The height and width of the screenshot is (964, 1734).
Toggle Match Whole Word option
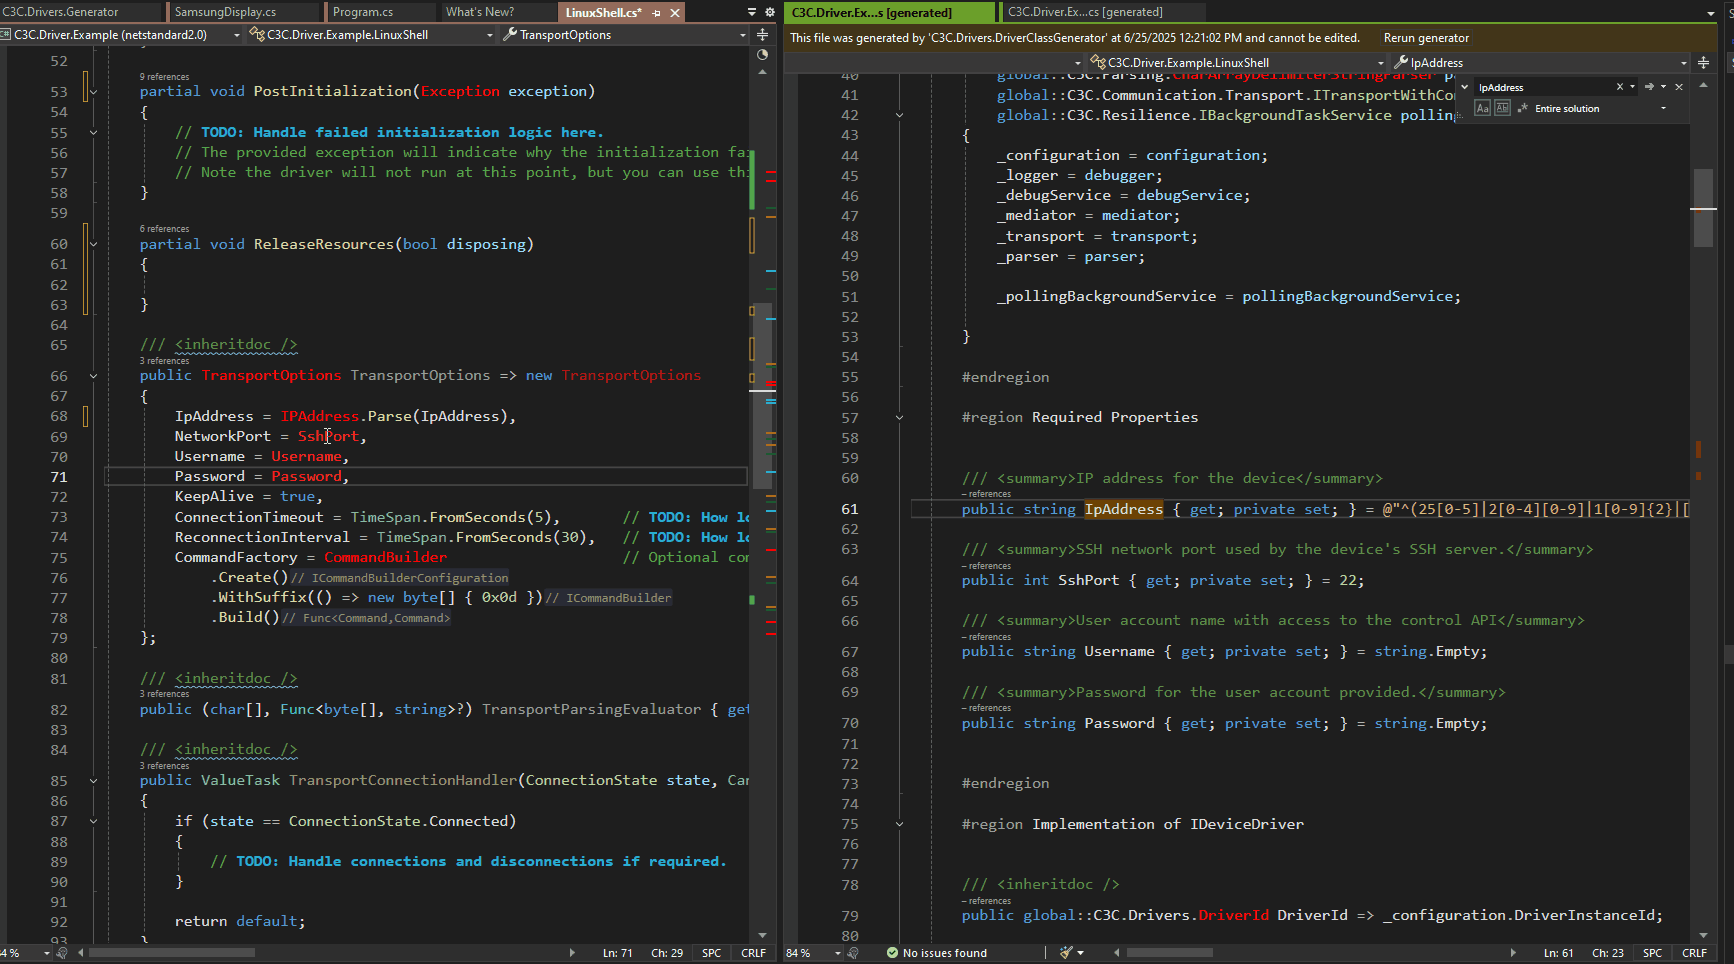(x=1502, y=107)
